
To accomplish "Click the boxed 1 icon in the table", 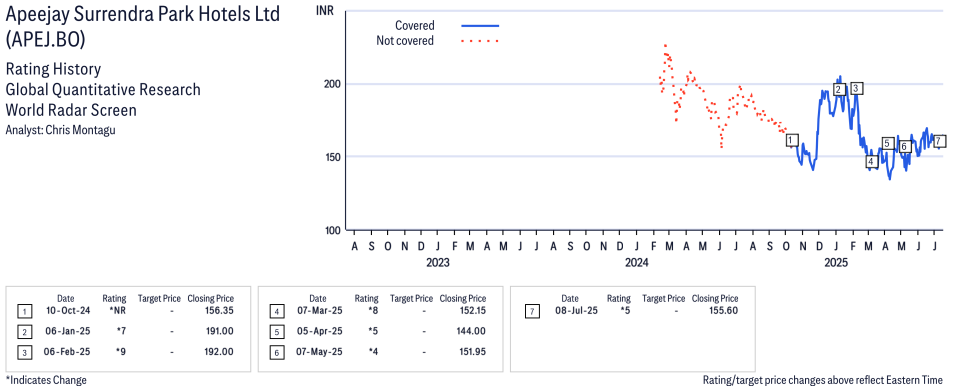I will [x=24, y=312].
